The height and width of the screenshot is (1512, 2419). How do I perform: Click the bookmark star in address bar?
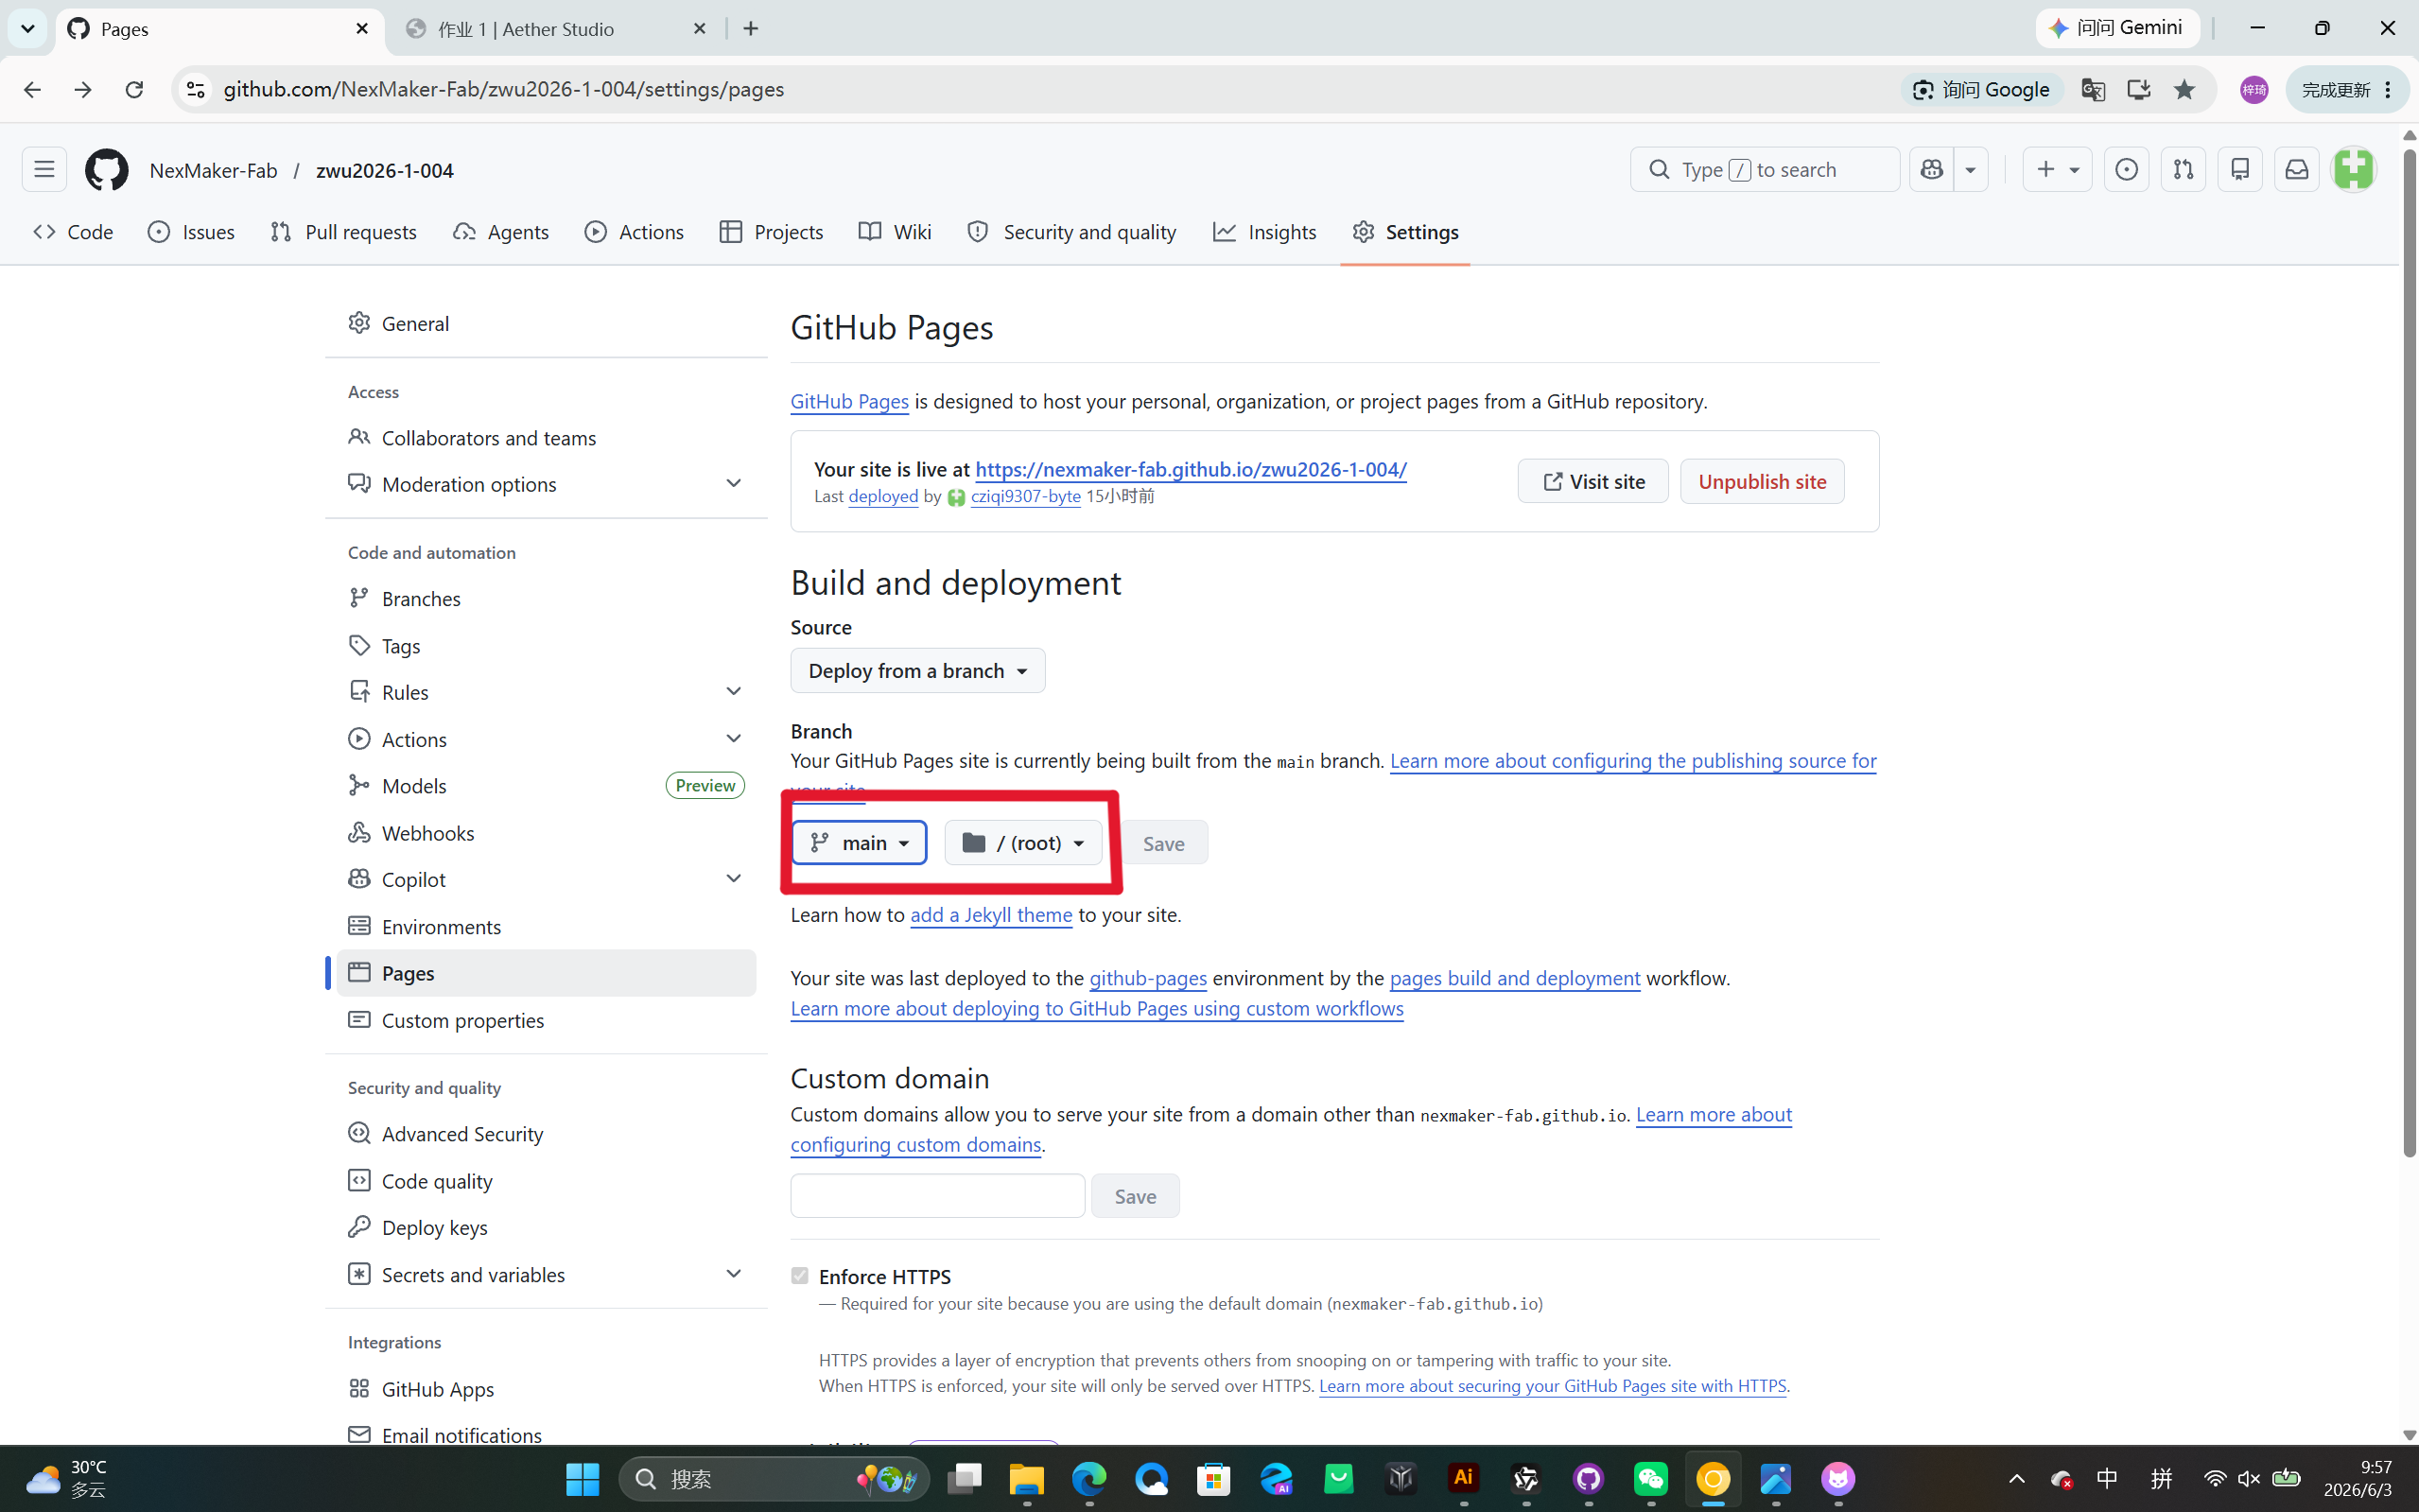2184,89
